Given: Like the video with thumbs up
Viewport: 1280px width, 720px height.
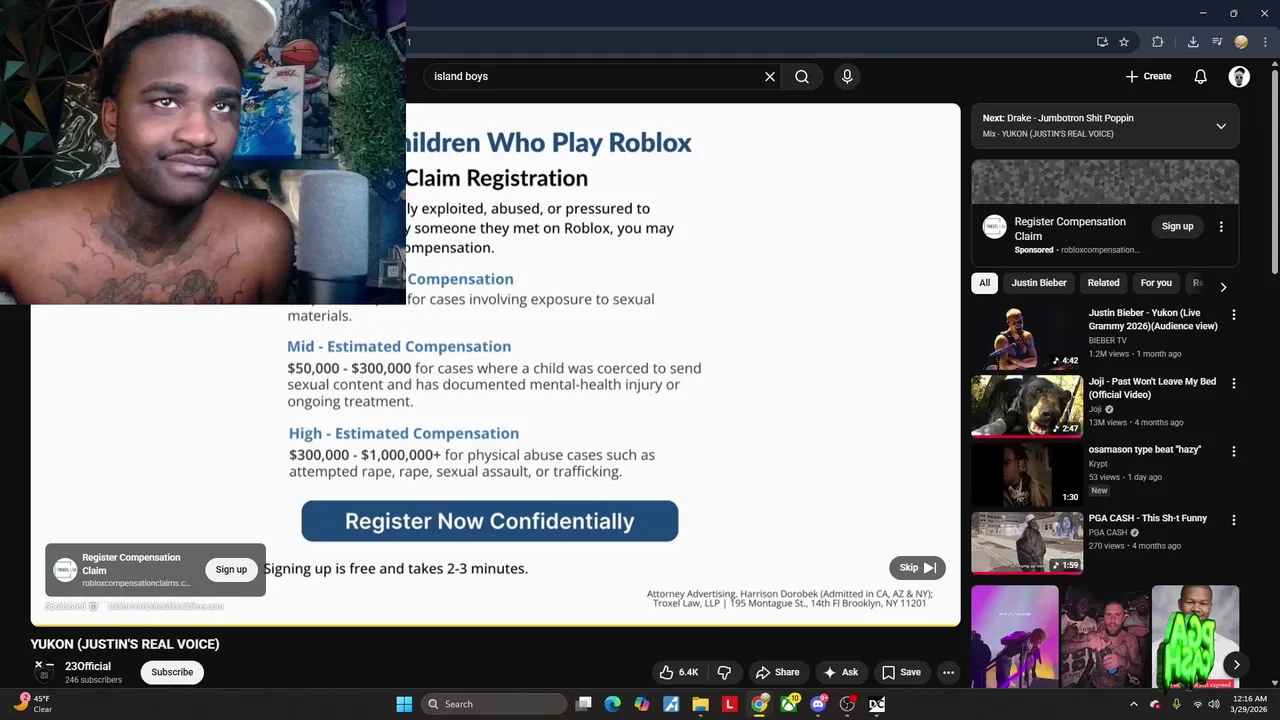Looking at the screenshot, I should click(678, 672).
